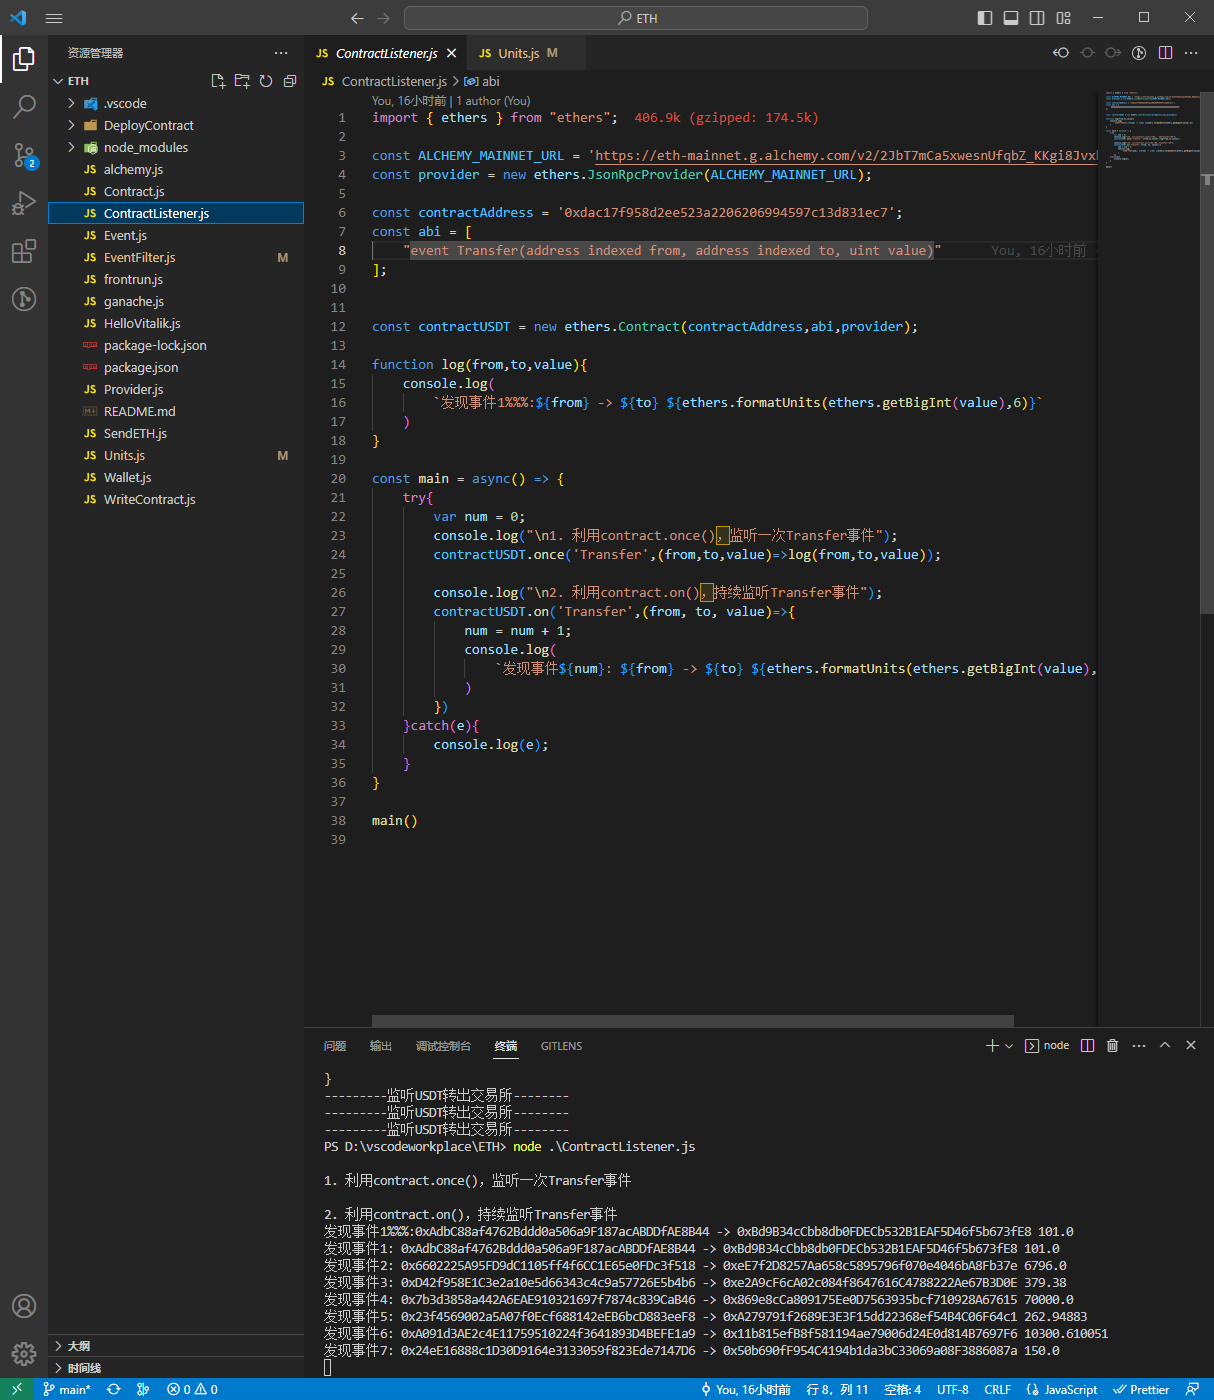
Task: Kill terminal with trash icon
Action: click(x=1112, y=1045)
